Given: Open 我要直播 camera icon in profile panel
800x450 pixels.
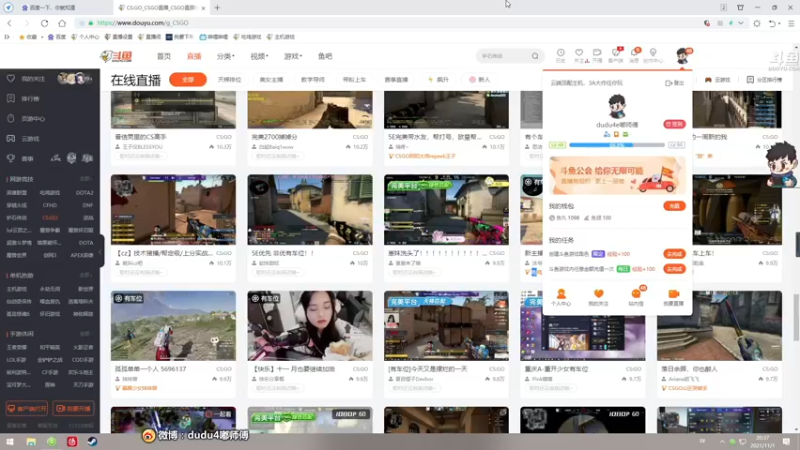Looking at the screenshot, I should pos(673,297).
